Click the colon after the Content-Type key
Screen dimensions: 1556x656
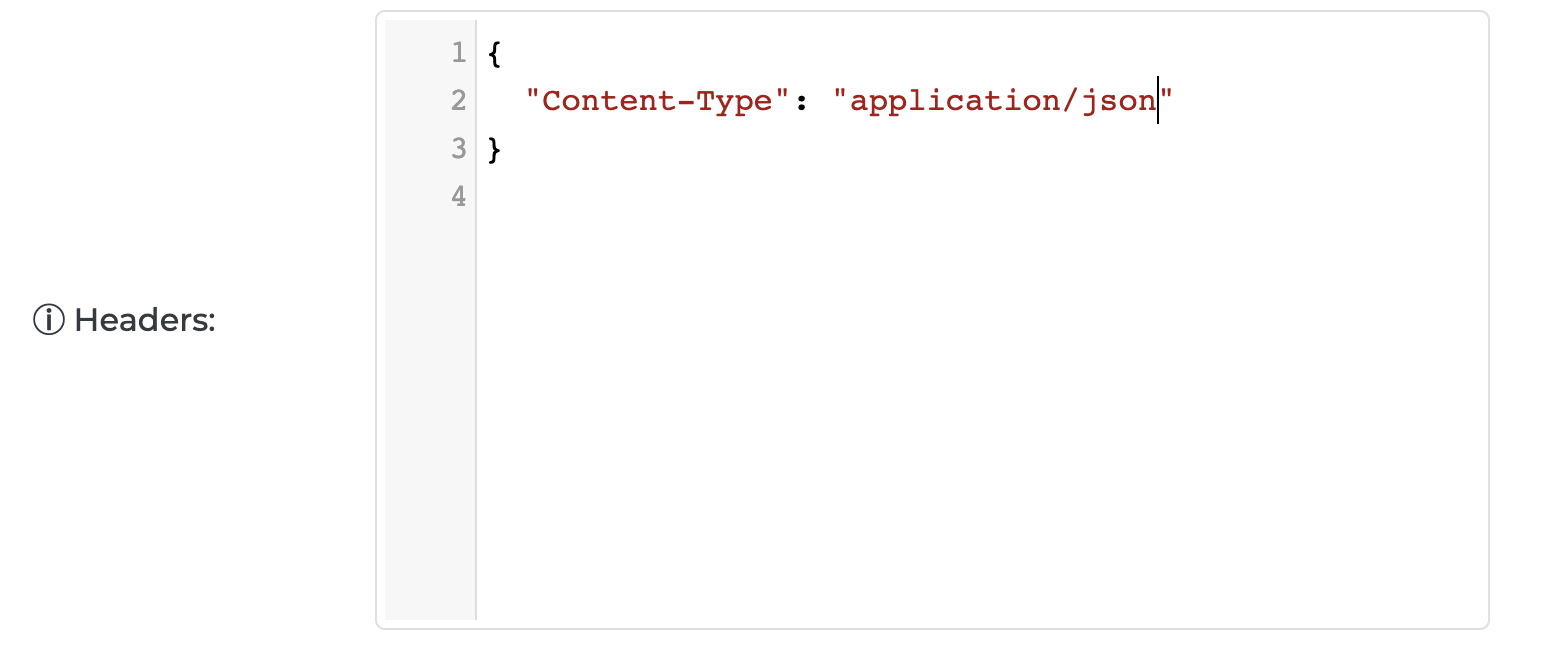(801, 101)
